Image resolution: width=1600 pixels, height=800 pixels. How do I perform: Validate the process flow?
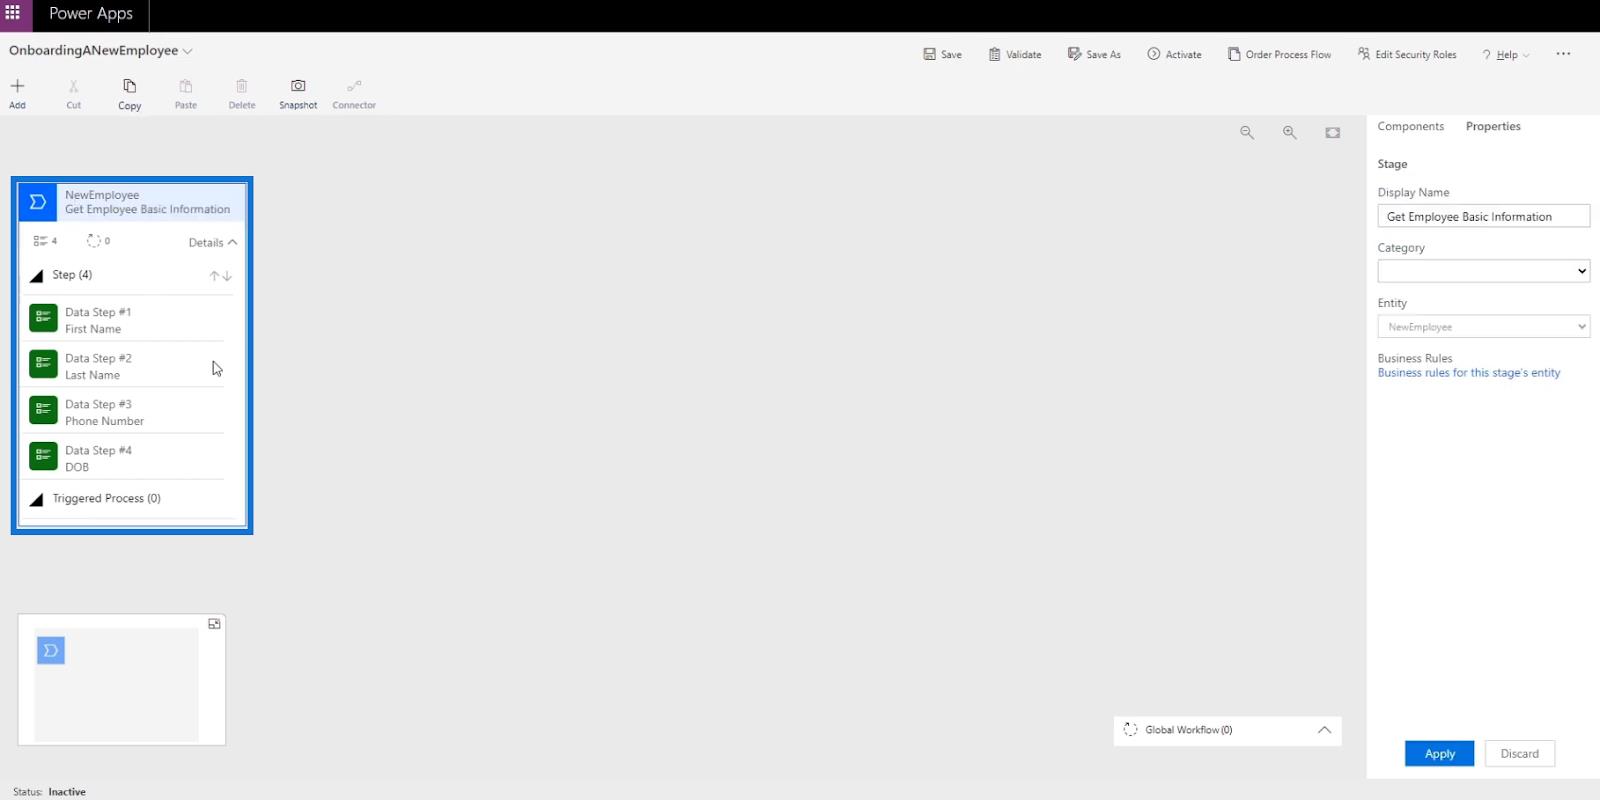(1015, 54)
